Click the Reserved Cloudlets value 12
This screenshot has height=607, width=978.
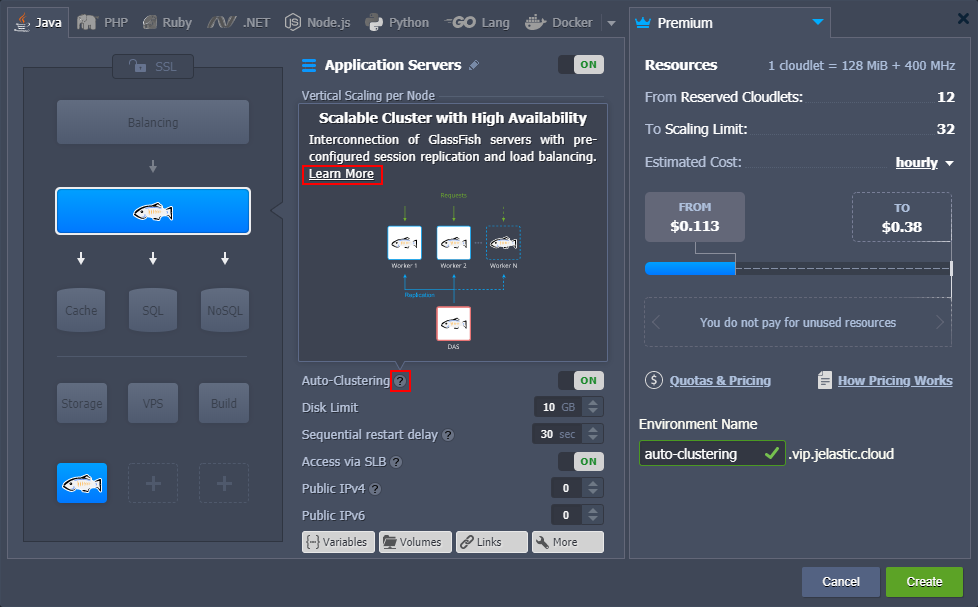click(946, 97)
